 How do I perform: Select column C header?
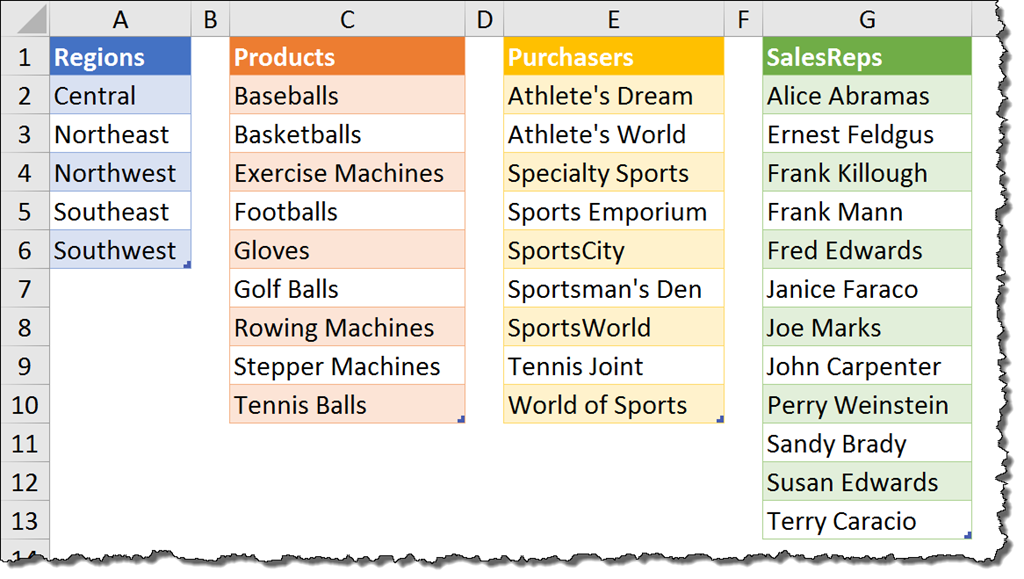tap(347, 19)
